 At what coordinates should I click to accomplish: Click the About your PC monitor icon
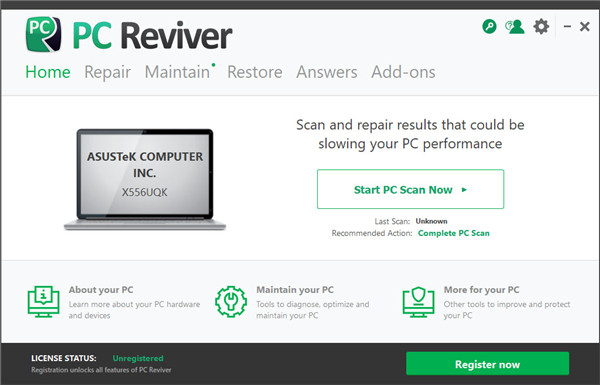click(x=43, y=302)
